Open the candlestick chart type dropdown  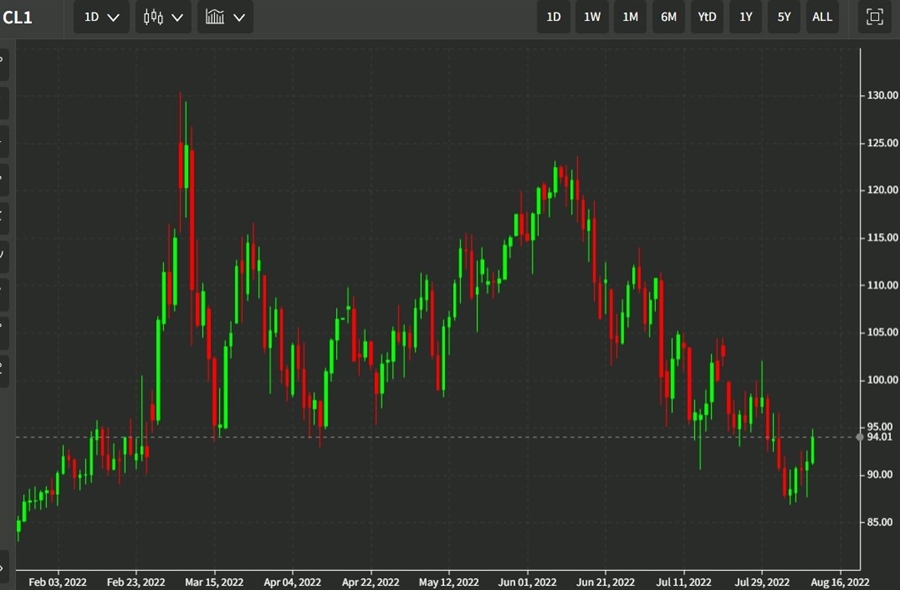[164, 17]
